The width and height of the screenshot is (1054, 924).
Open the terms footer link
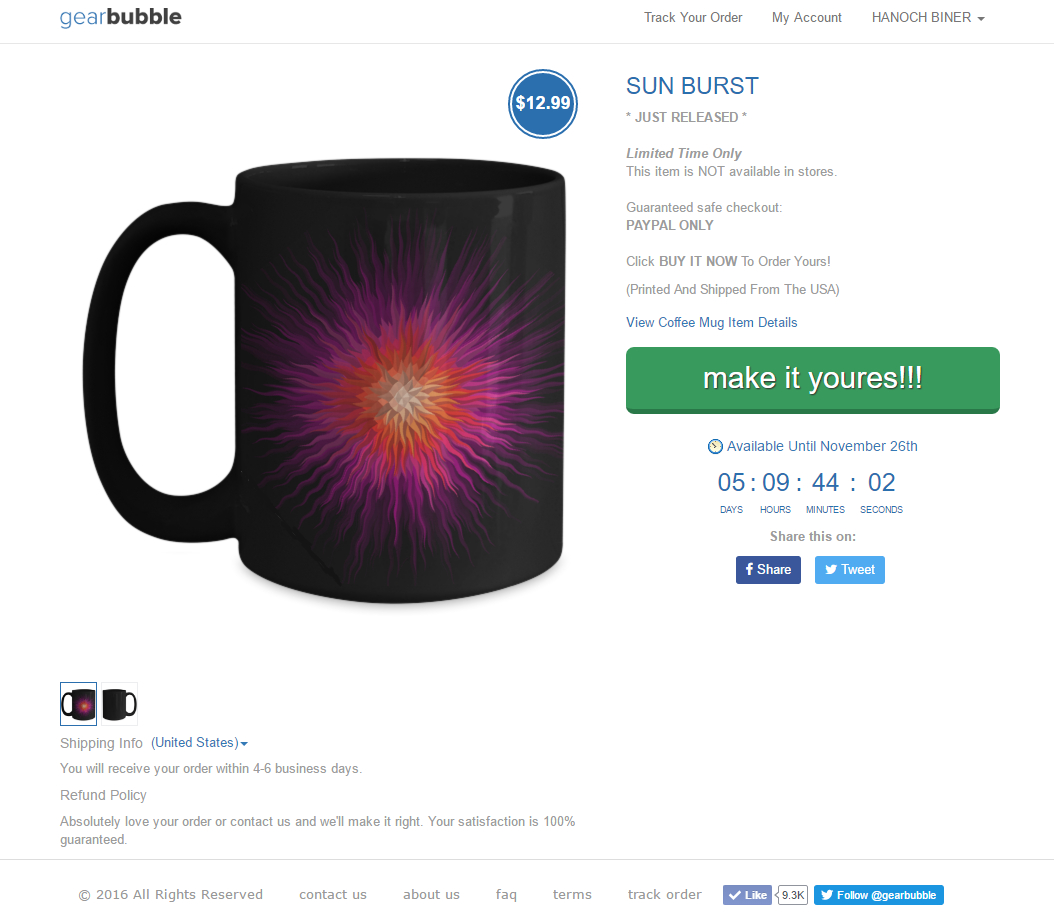tap(572, 894)
